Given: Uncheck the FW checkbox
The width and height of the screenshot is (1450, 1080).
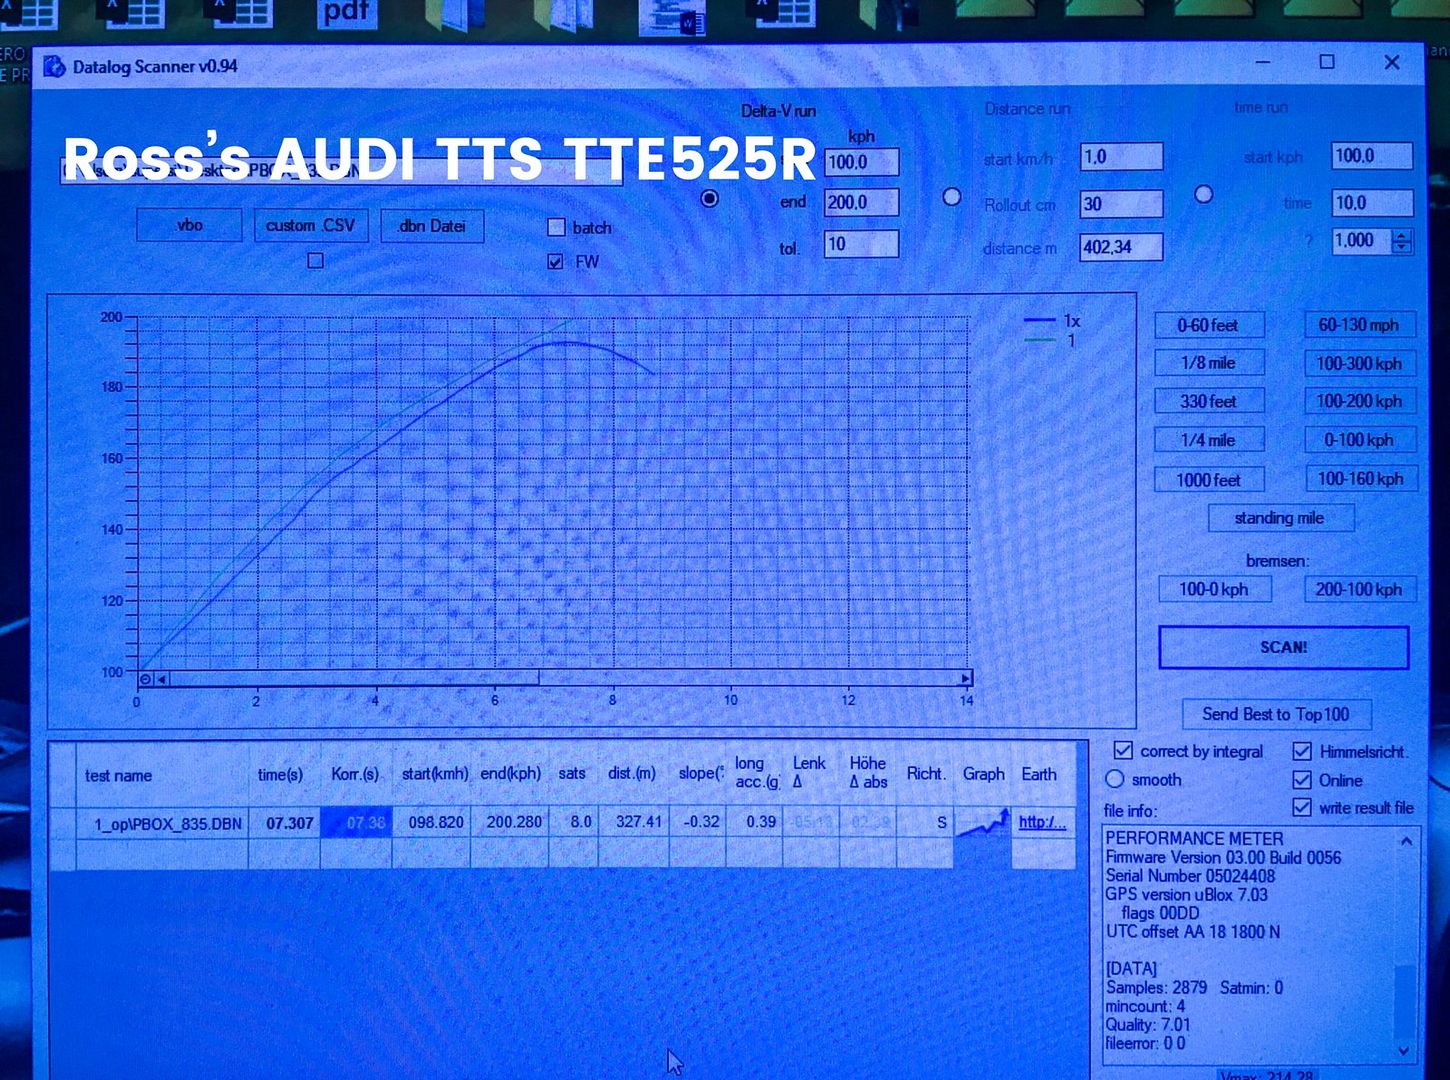Looking at the screenshot, I should (555, 261).
